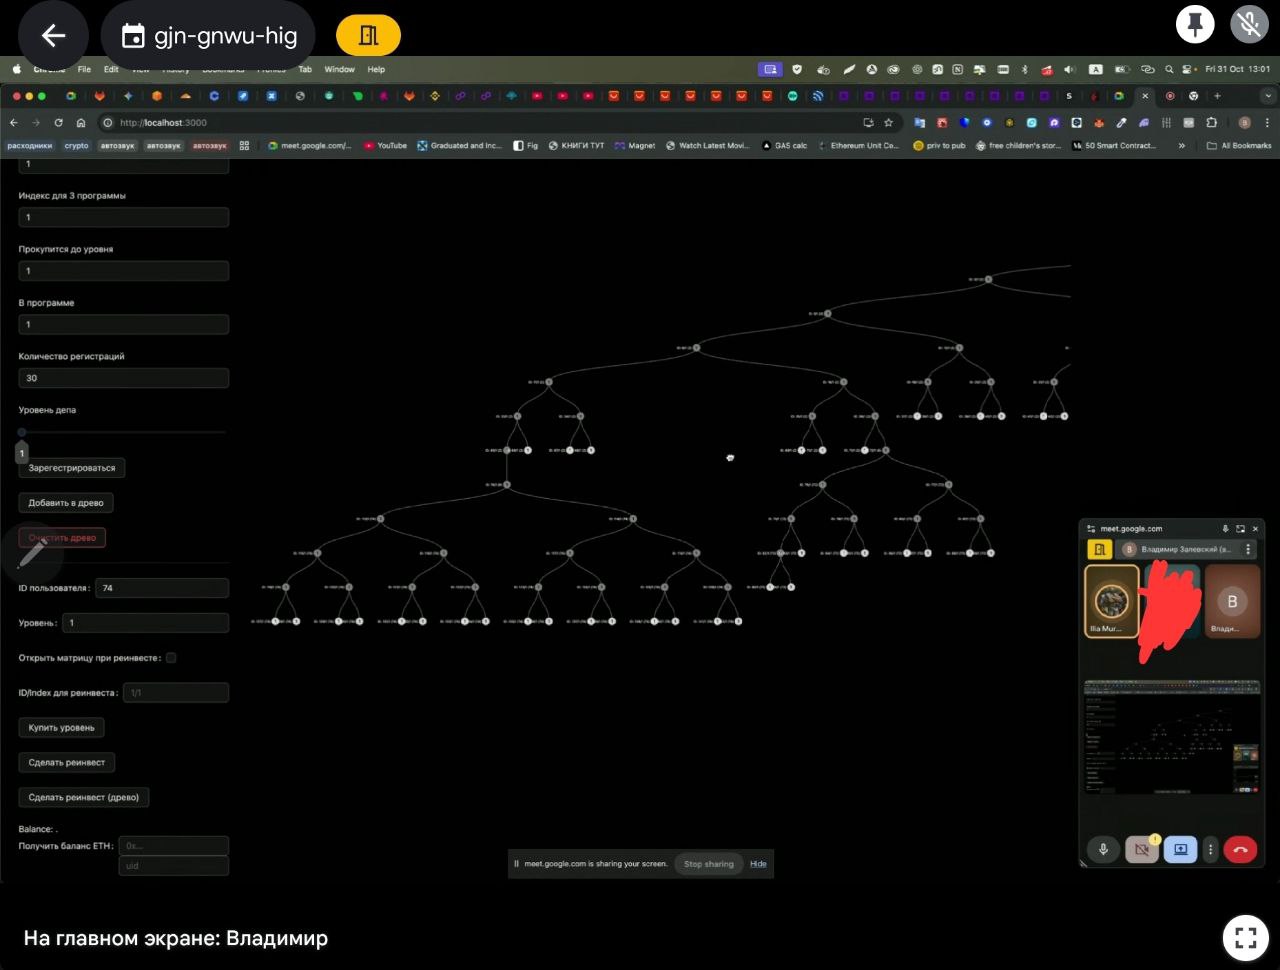Open the Help menu in menu bar
1280x970 pixels.
(x=376, y=70)
